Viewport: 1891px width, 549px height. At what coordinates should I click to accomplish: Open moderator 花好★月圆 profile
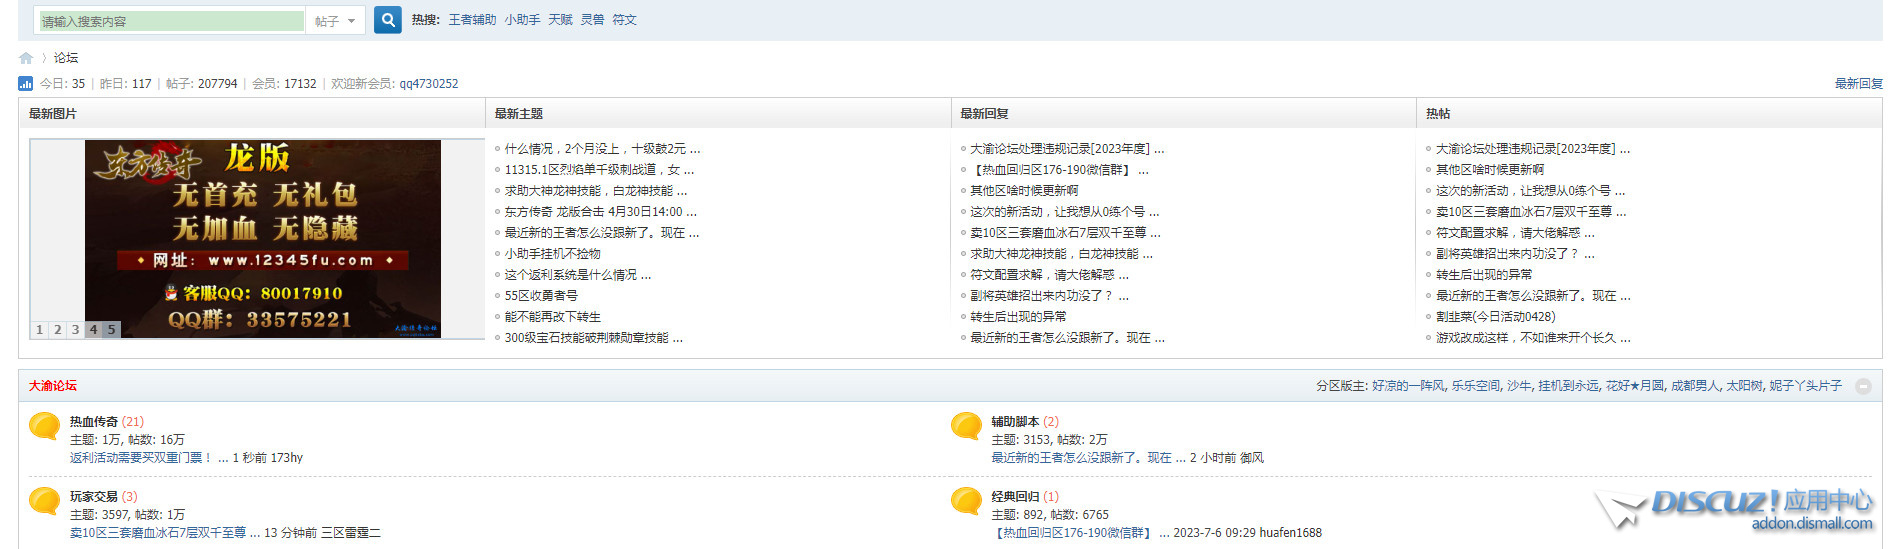1635,386
